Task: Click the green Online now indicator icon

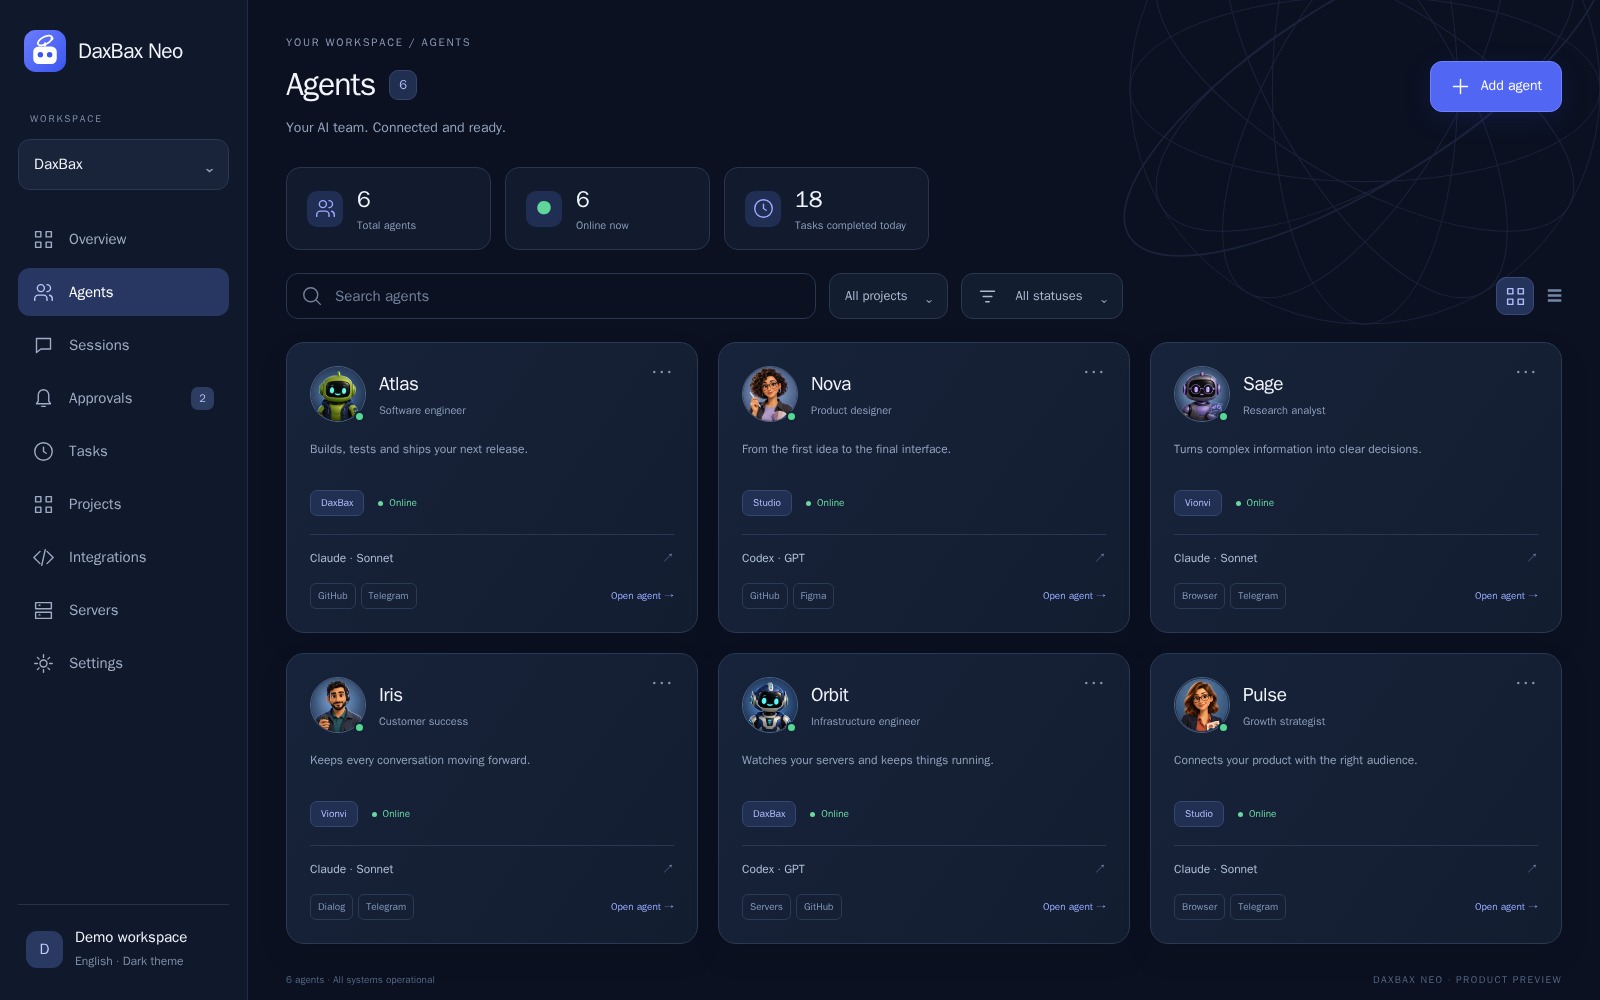Action: (x=544, y=208)
